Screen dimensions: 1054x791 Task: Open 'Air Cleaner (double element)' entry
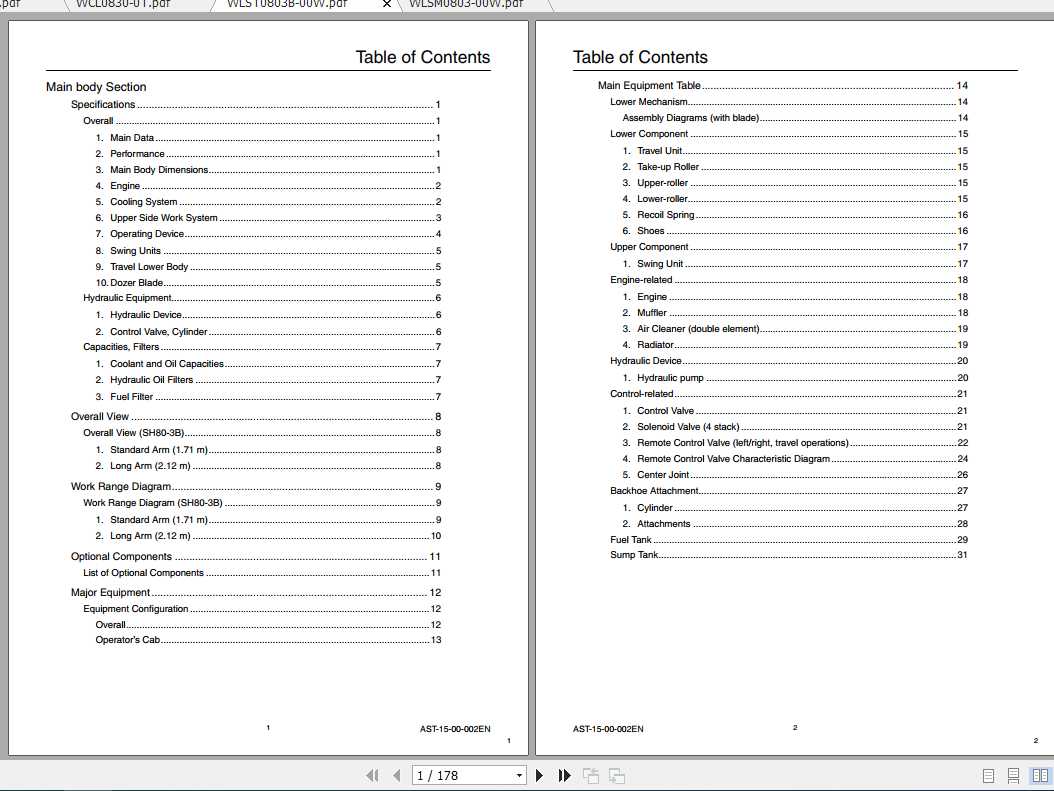[x=795, y=329]
